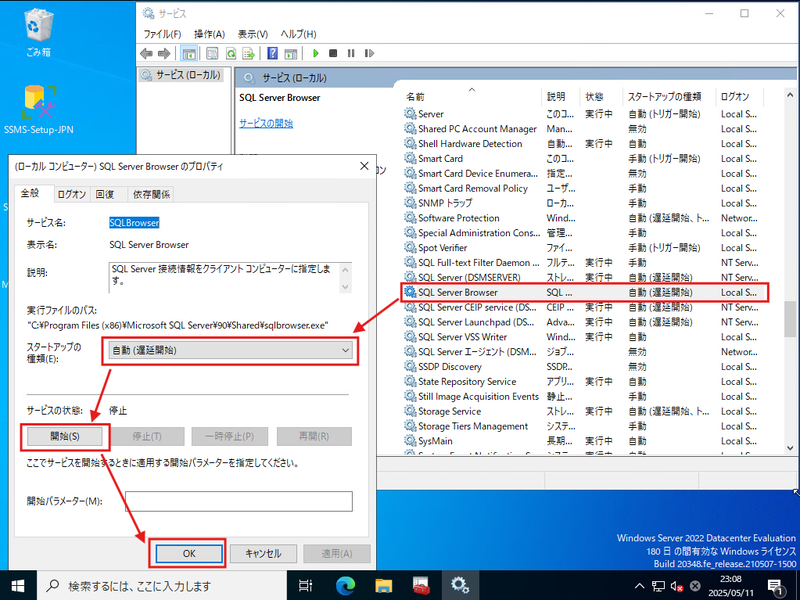
Task: Select the Shell Hardware Detection row
Action: (x=585, y=143)
